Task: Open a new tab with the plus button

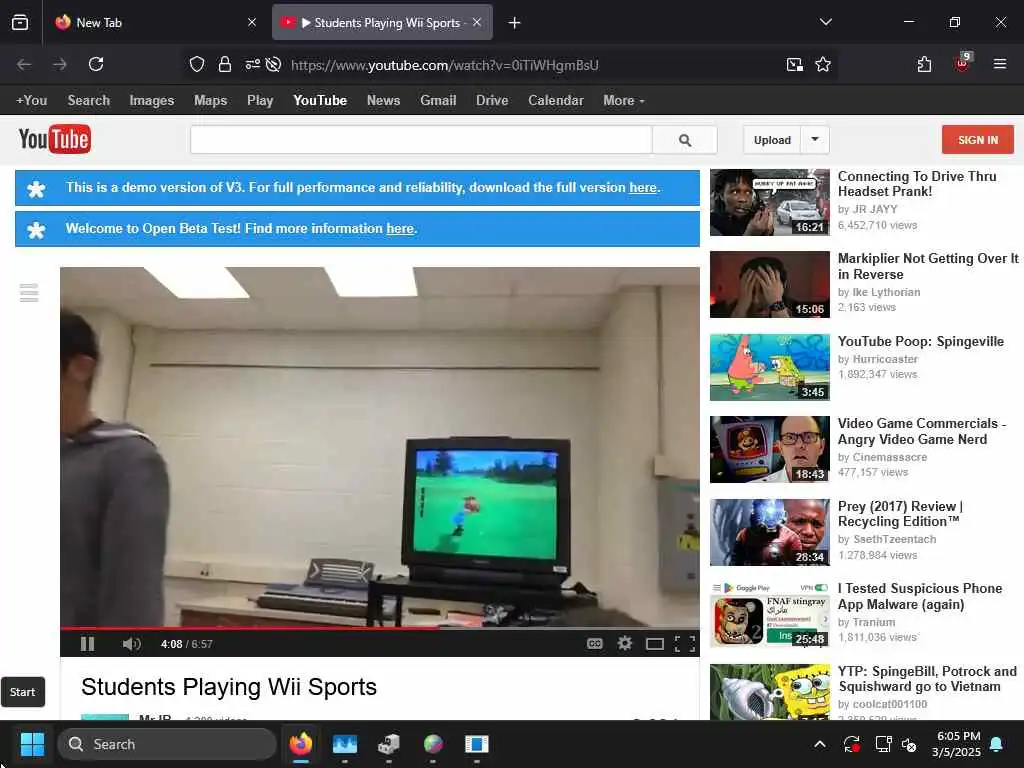Action: click(x=515, y=23)
